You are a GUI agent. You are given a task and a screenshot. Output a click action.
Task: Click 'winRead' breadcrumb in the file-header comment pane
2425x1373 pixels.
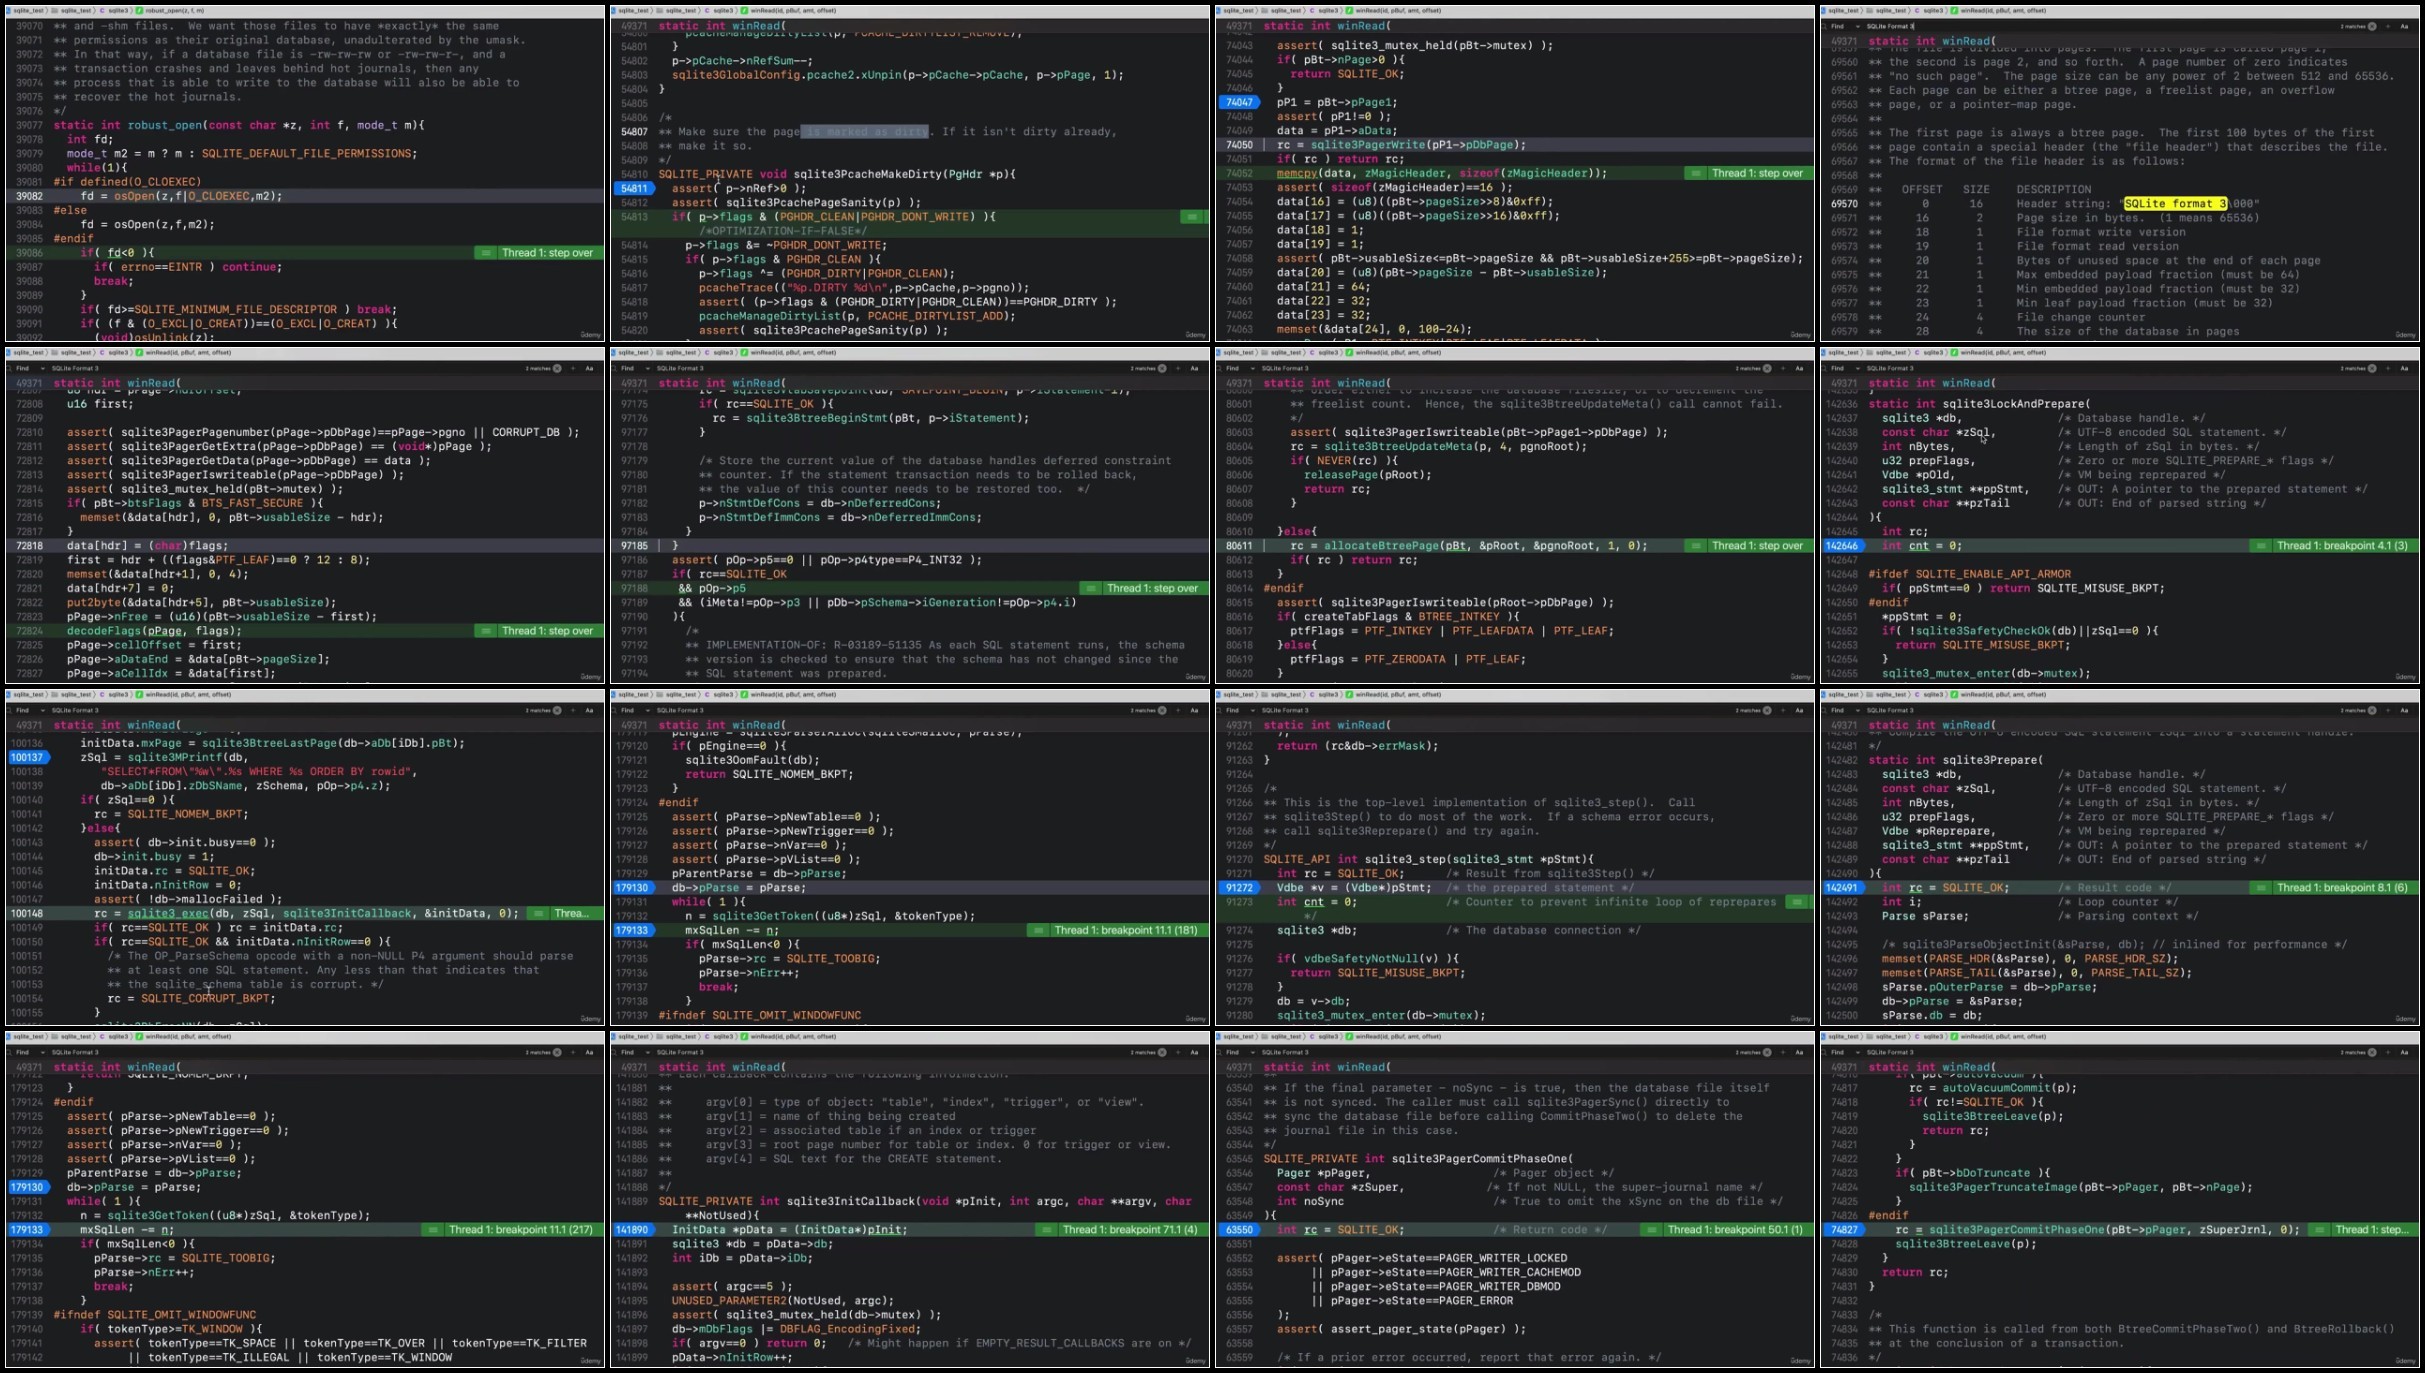[2004, 11]
